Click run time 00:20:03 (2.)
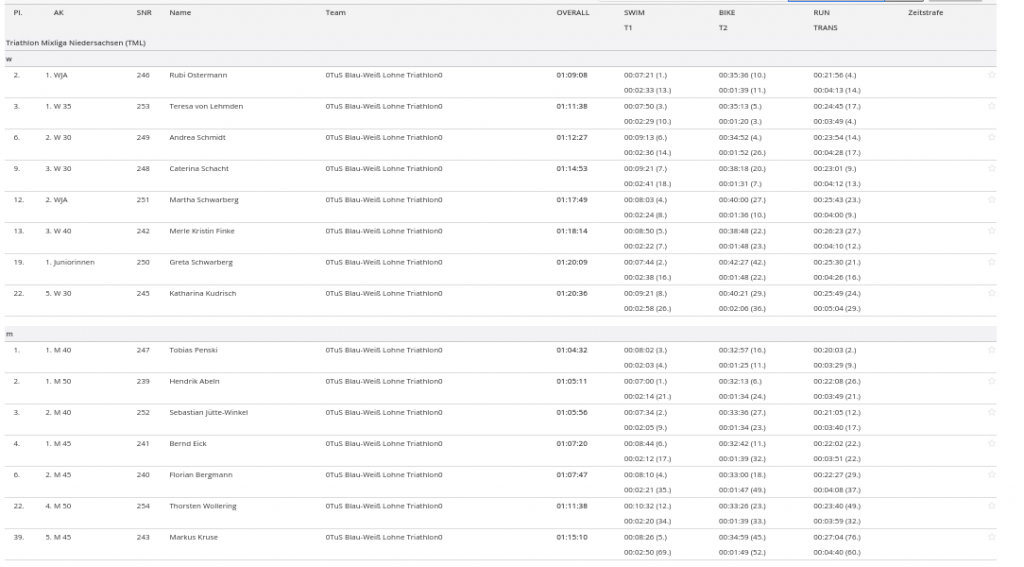 pyautogui.click(x=835, y=350)
